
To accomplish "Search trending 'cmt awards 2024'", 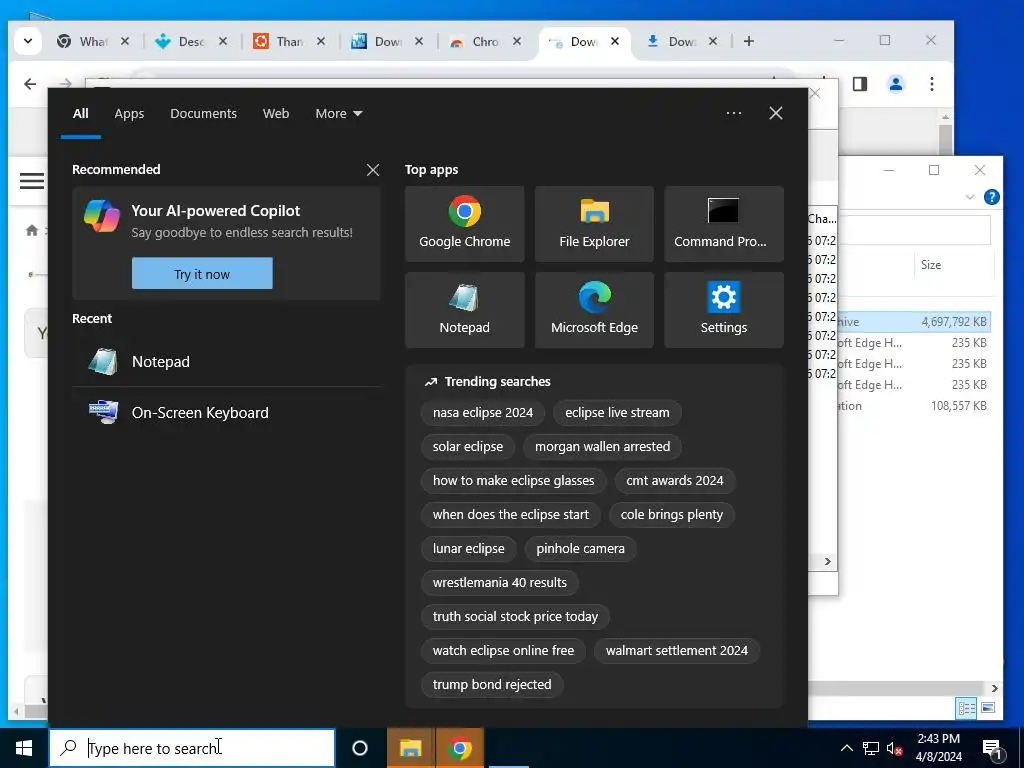I will [675, 481].
